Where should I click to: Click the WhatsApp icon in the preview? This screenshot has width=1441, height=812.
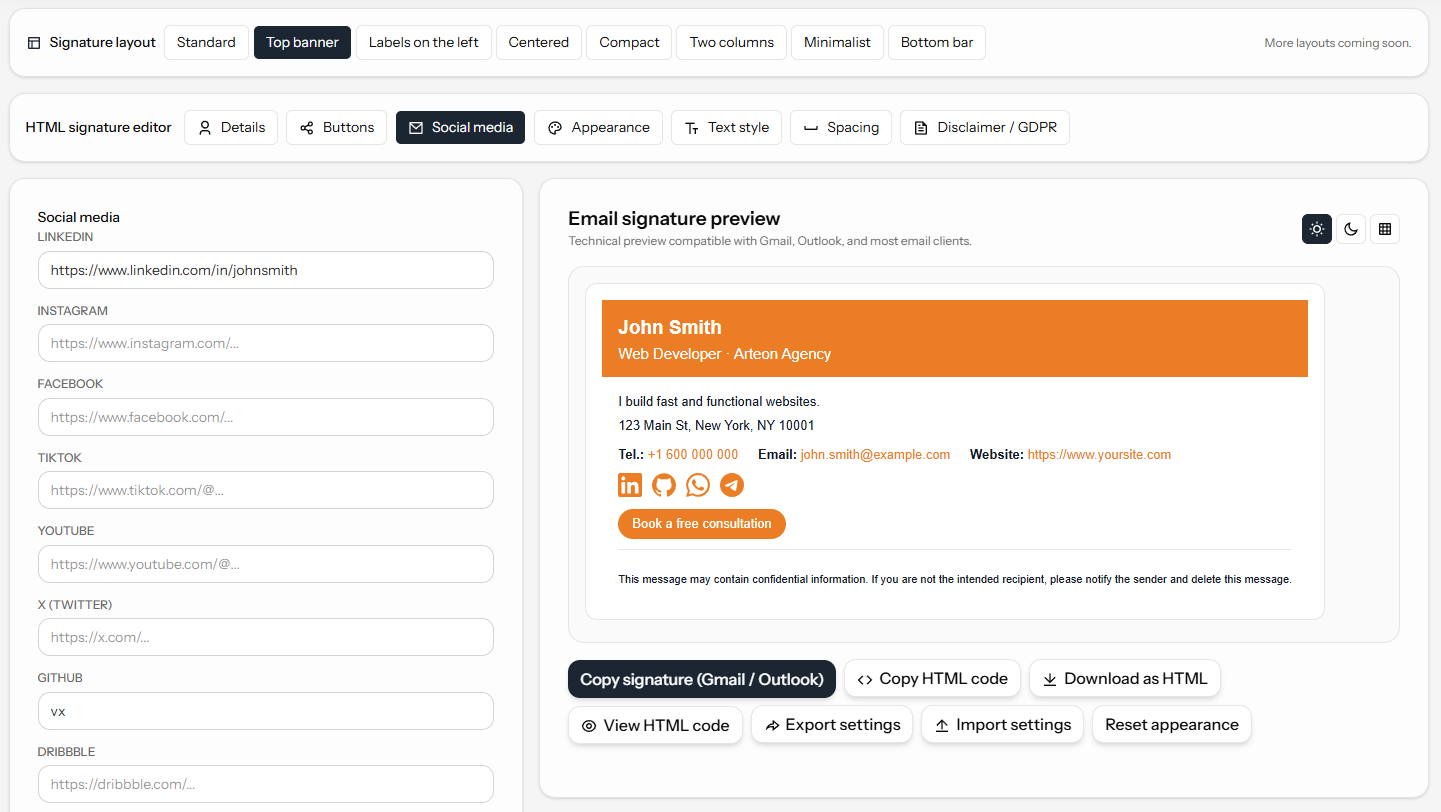click(x=697, y=485)
